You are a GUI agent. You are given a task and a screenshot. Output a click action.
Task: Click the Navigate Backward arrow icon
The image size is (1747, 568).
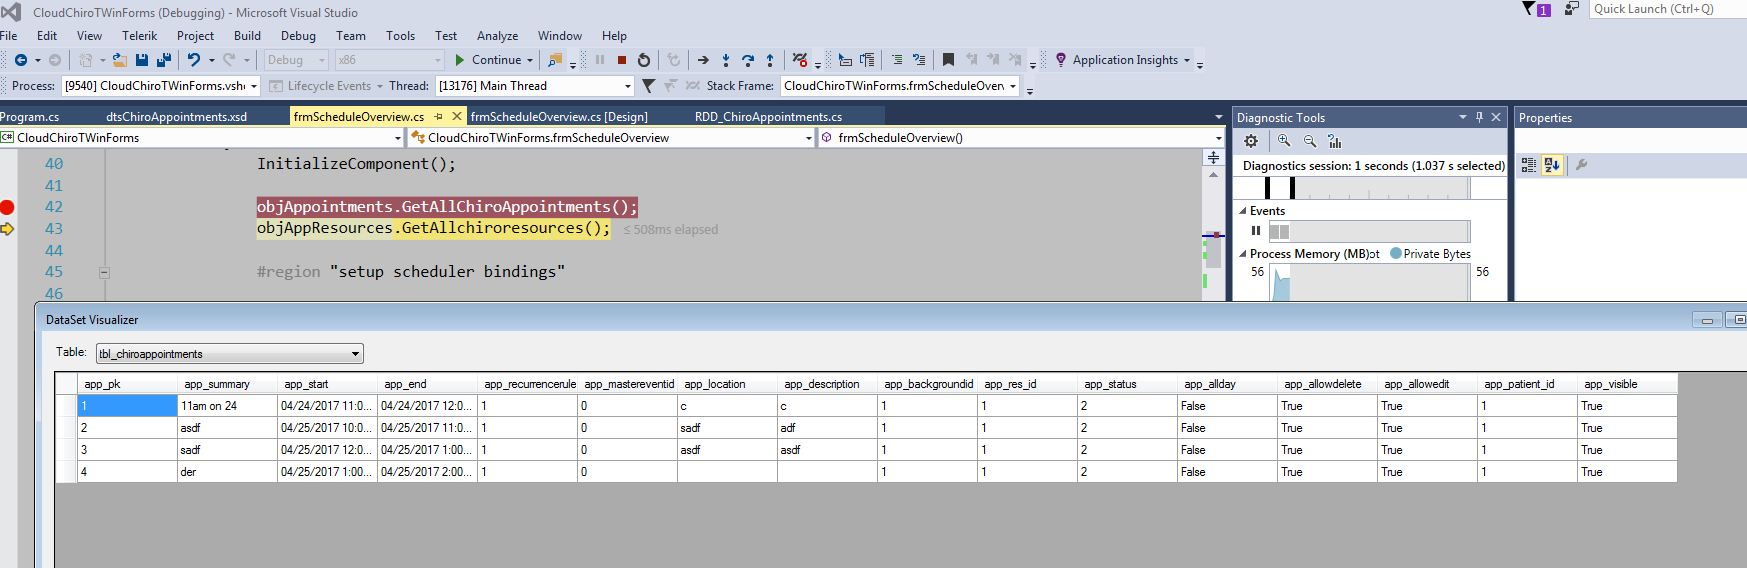[x=20, y=60]
